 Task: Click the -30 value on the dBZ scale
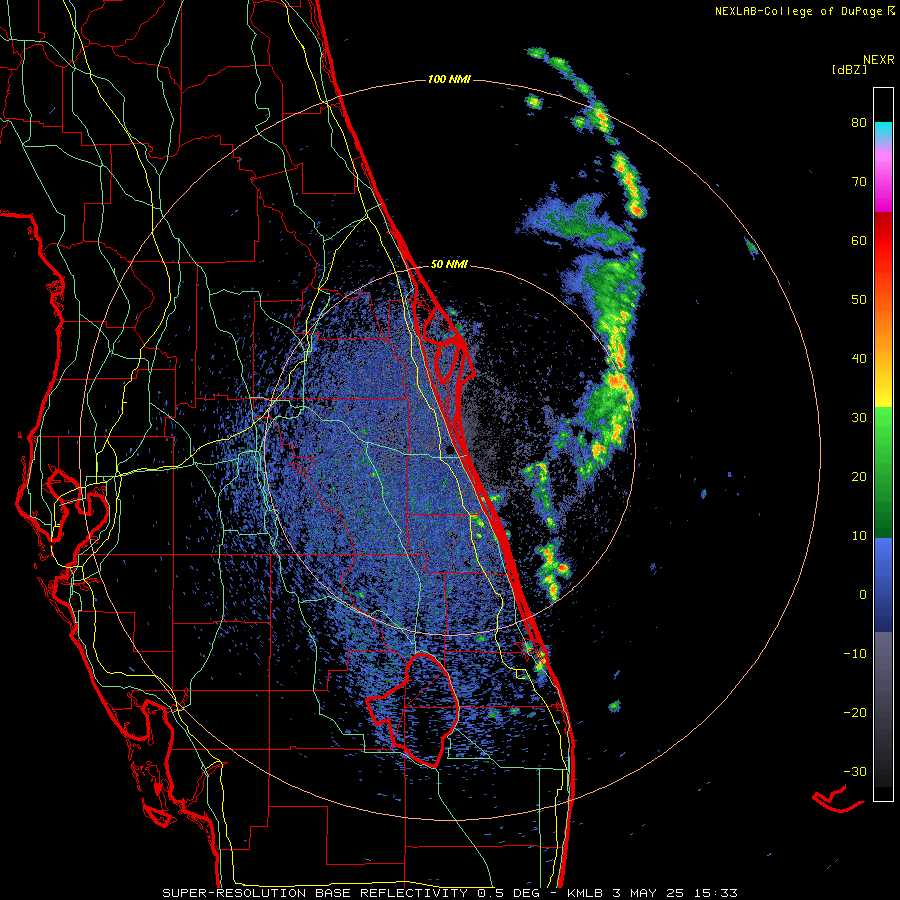(x=855, y=771)
